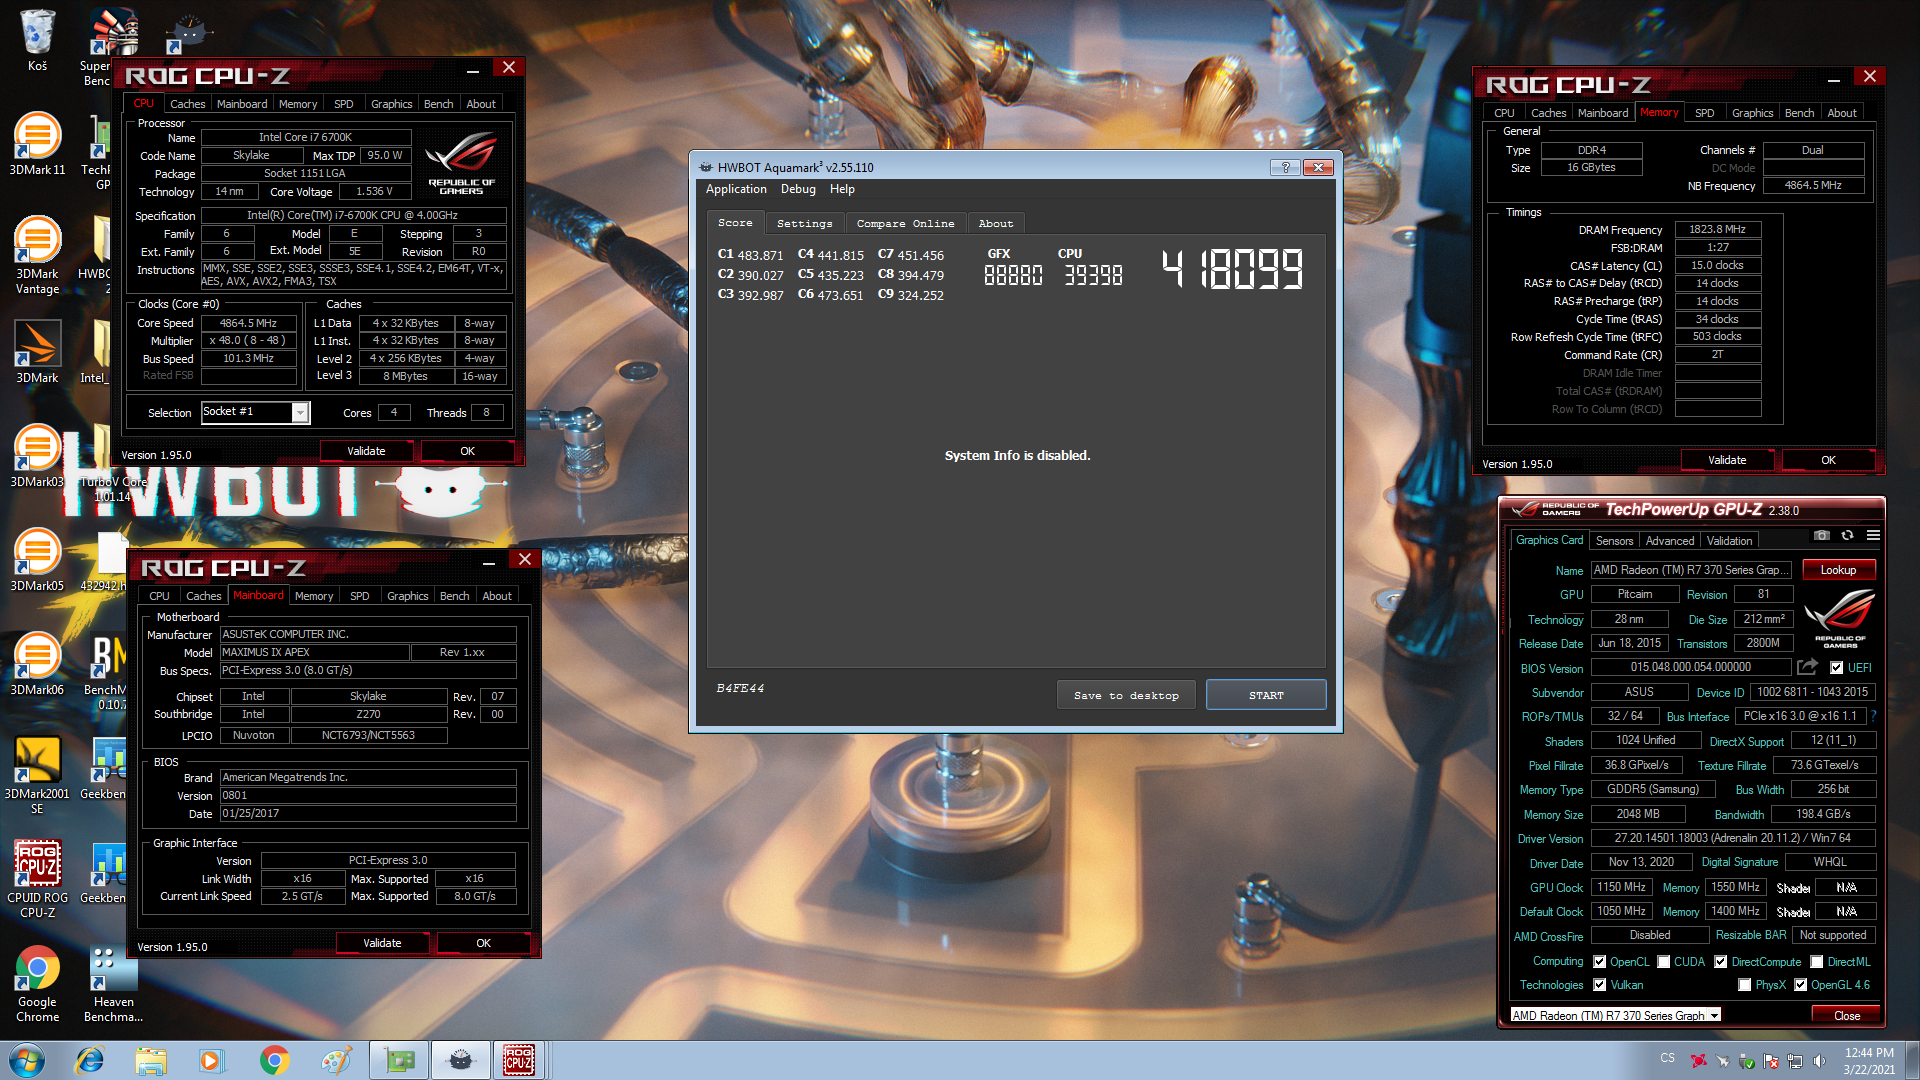This screenshot has height=1080, width=1920.
Task: Open Windows Media Player from the taskbar
Action: click(x=211, y=1060)
